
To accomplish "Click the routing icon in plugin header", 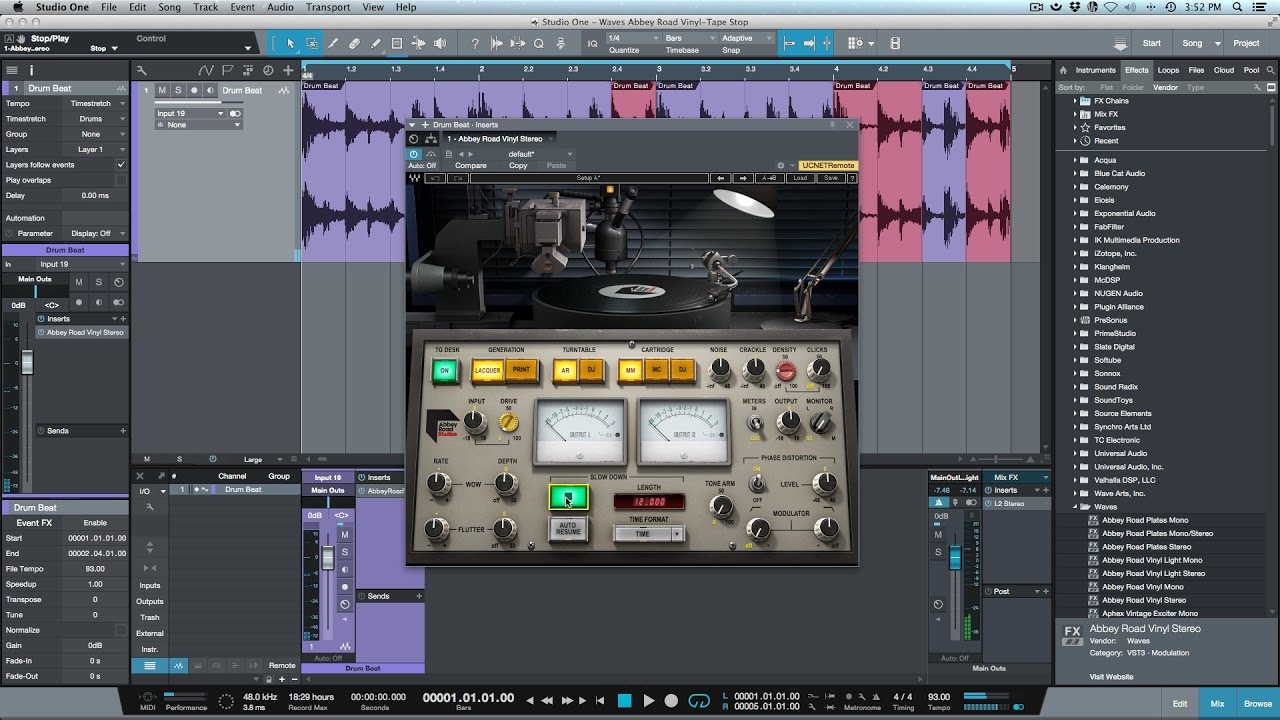I will point(431,139).
